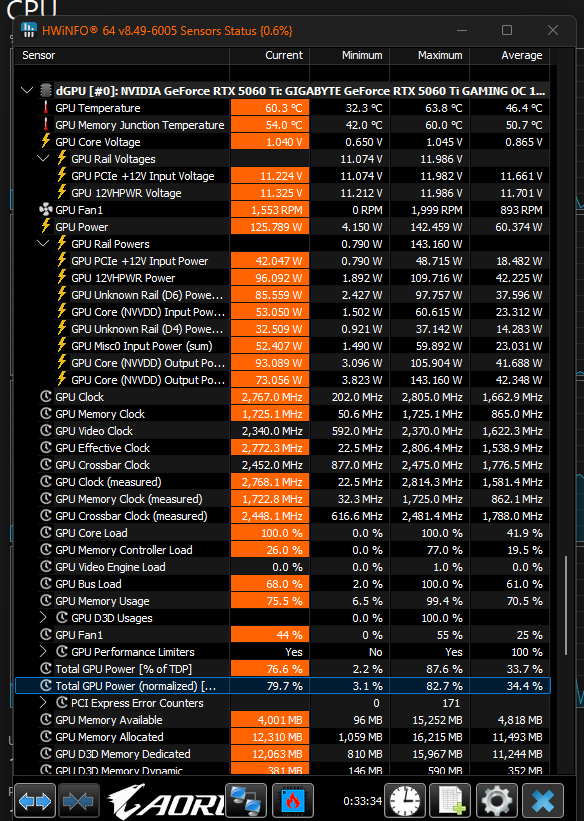Viewport: 584px width, 821px height.
Task: Click the flame chip toolbar icon
Action: (293, 801)
